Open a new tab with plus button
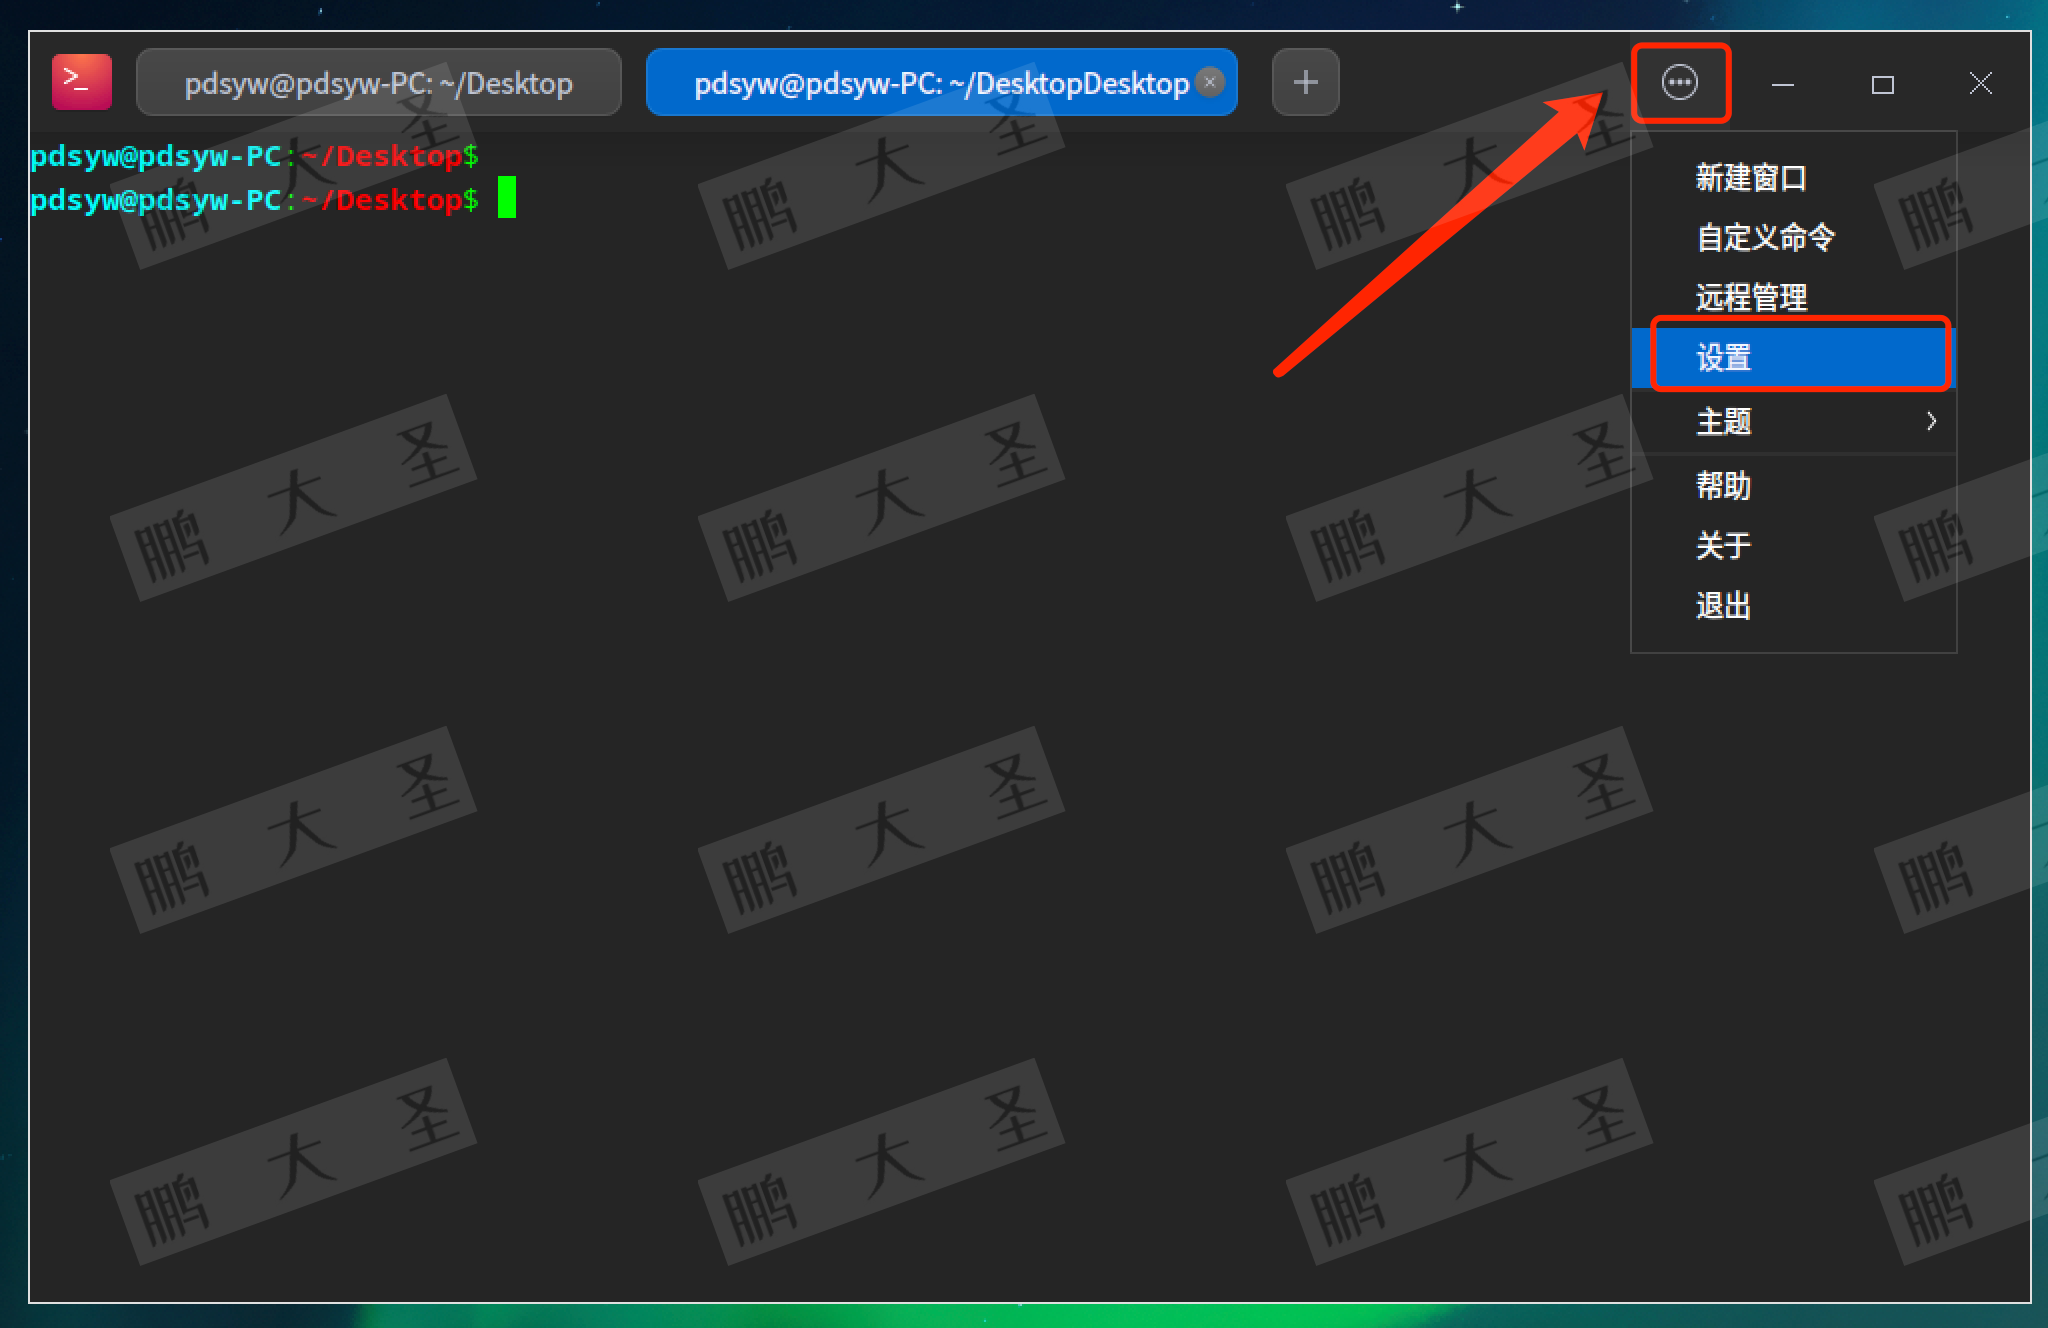The image size is (2048, 1328). pyautogui.click(x=1305, y=82)
